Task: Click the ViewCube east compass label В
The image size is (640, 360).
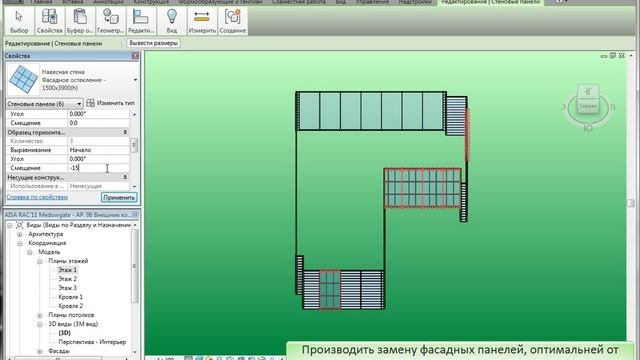Action: pos(612,107)
